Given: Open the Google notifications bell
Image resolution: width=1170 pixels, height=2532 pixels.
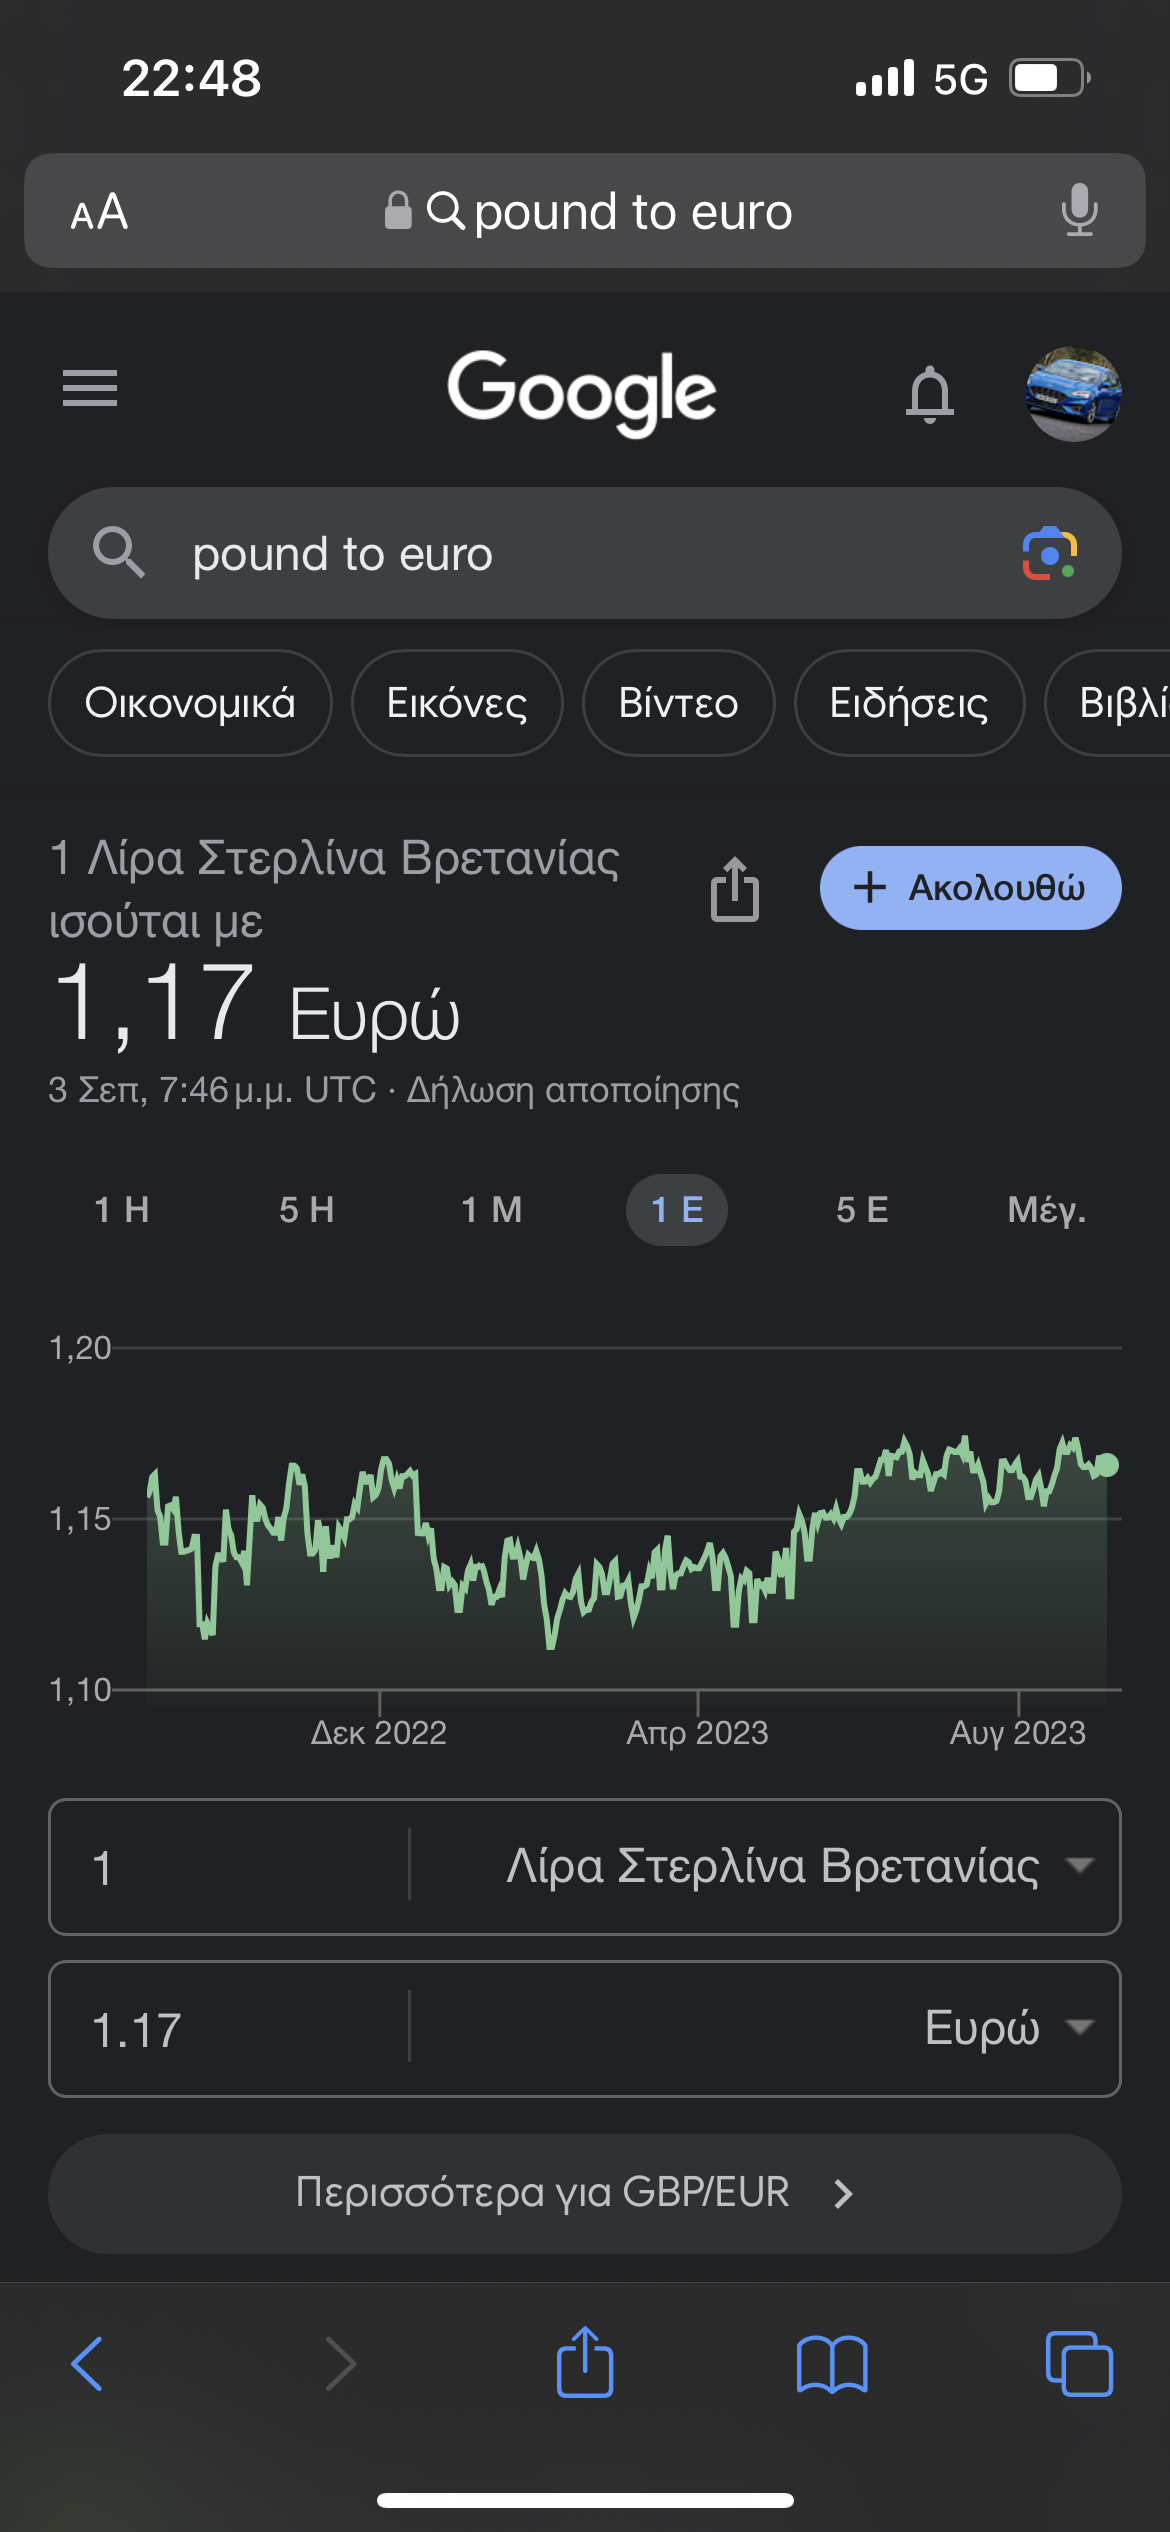Looking at the screenshot, I should tap(929, 394).
